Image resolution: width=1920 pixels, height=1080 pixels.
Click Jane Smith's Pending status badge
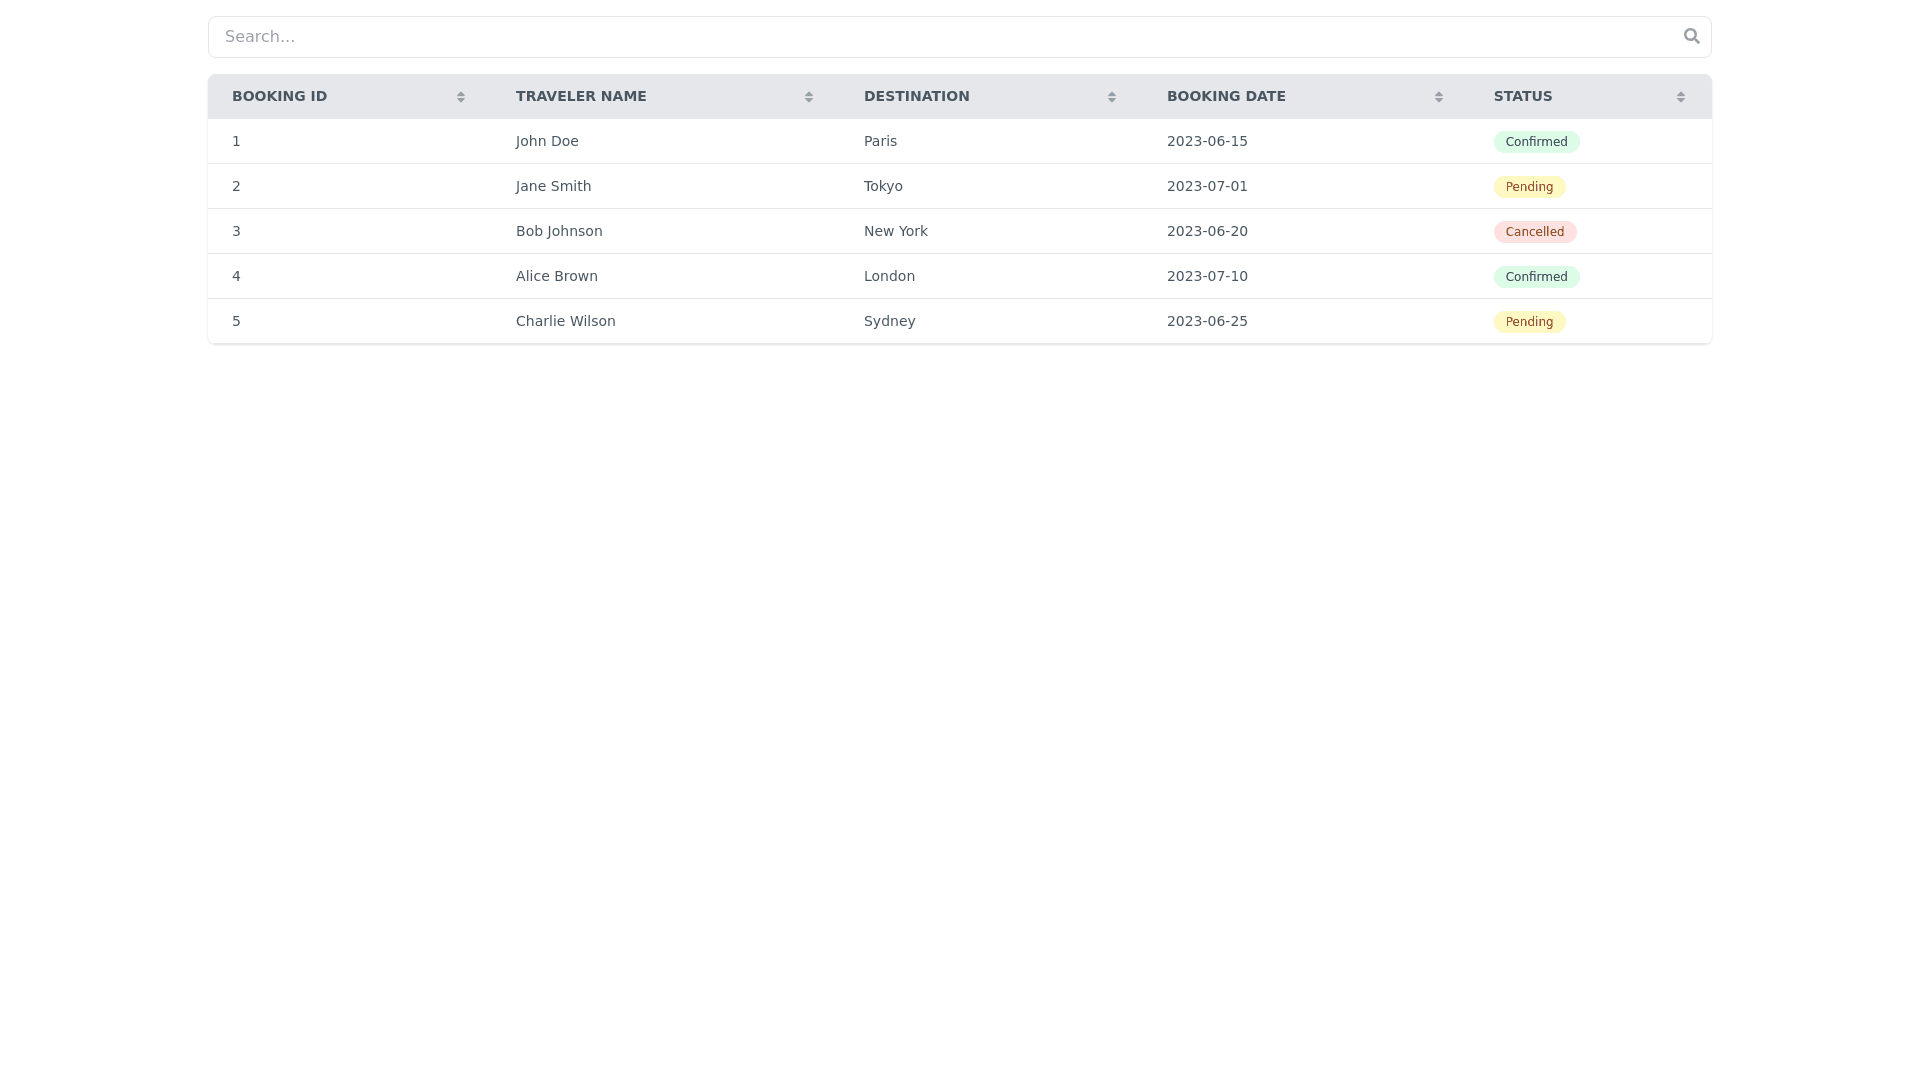1529,187
